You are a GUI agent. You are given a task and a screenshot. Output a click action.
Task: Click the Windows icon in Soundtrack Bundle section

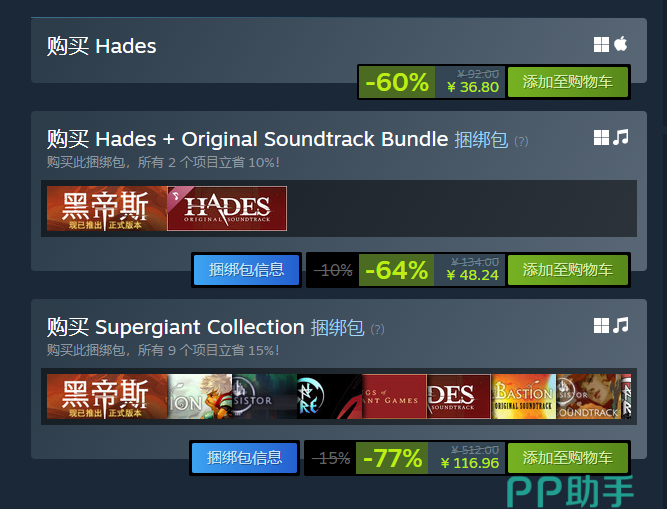pyautogui.click(x=601, y=137)
